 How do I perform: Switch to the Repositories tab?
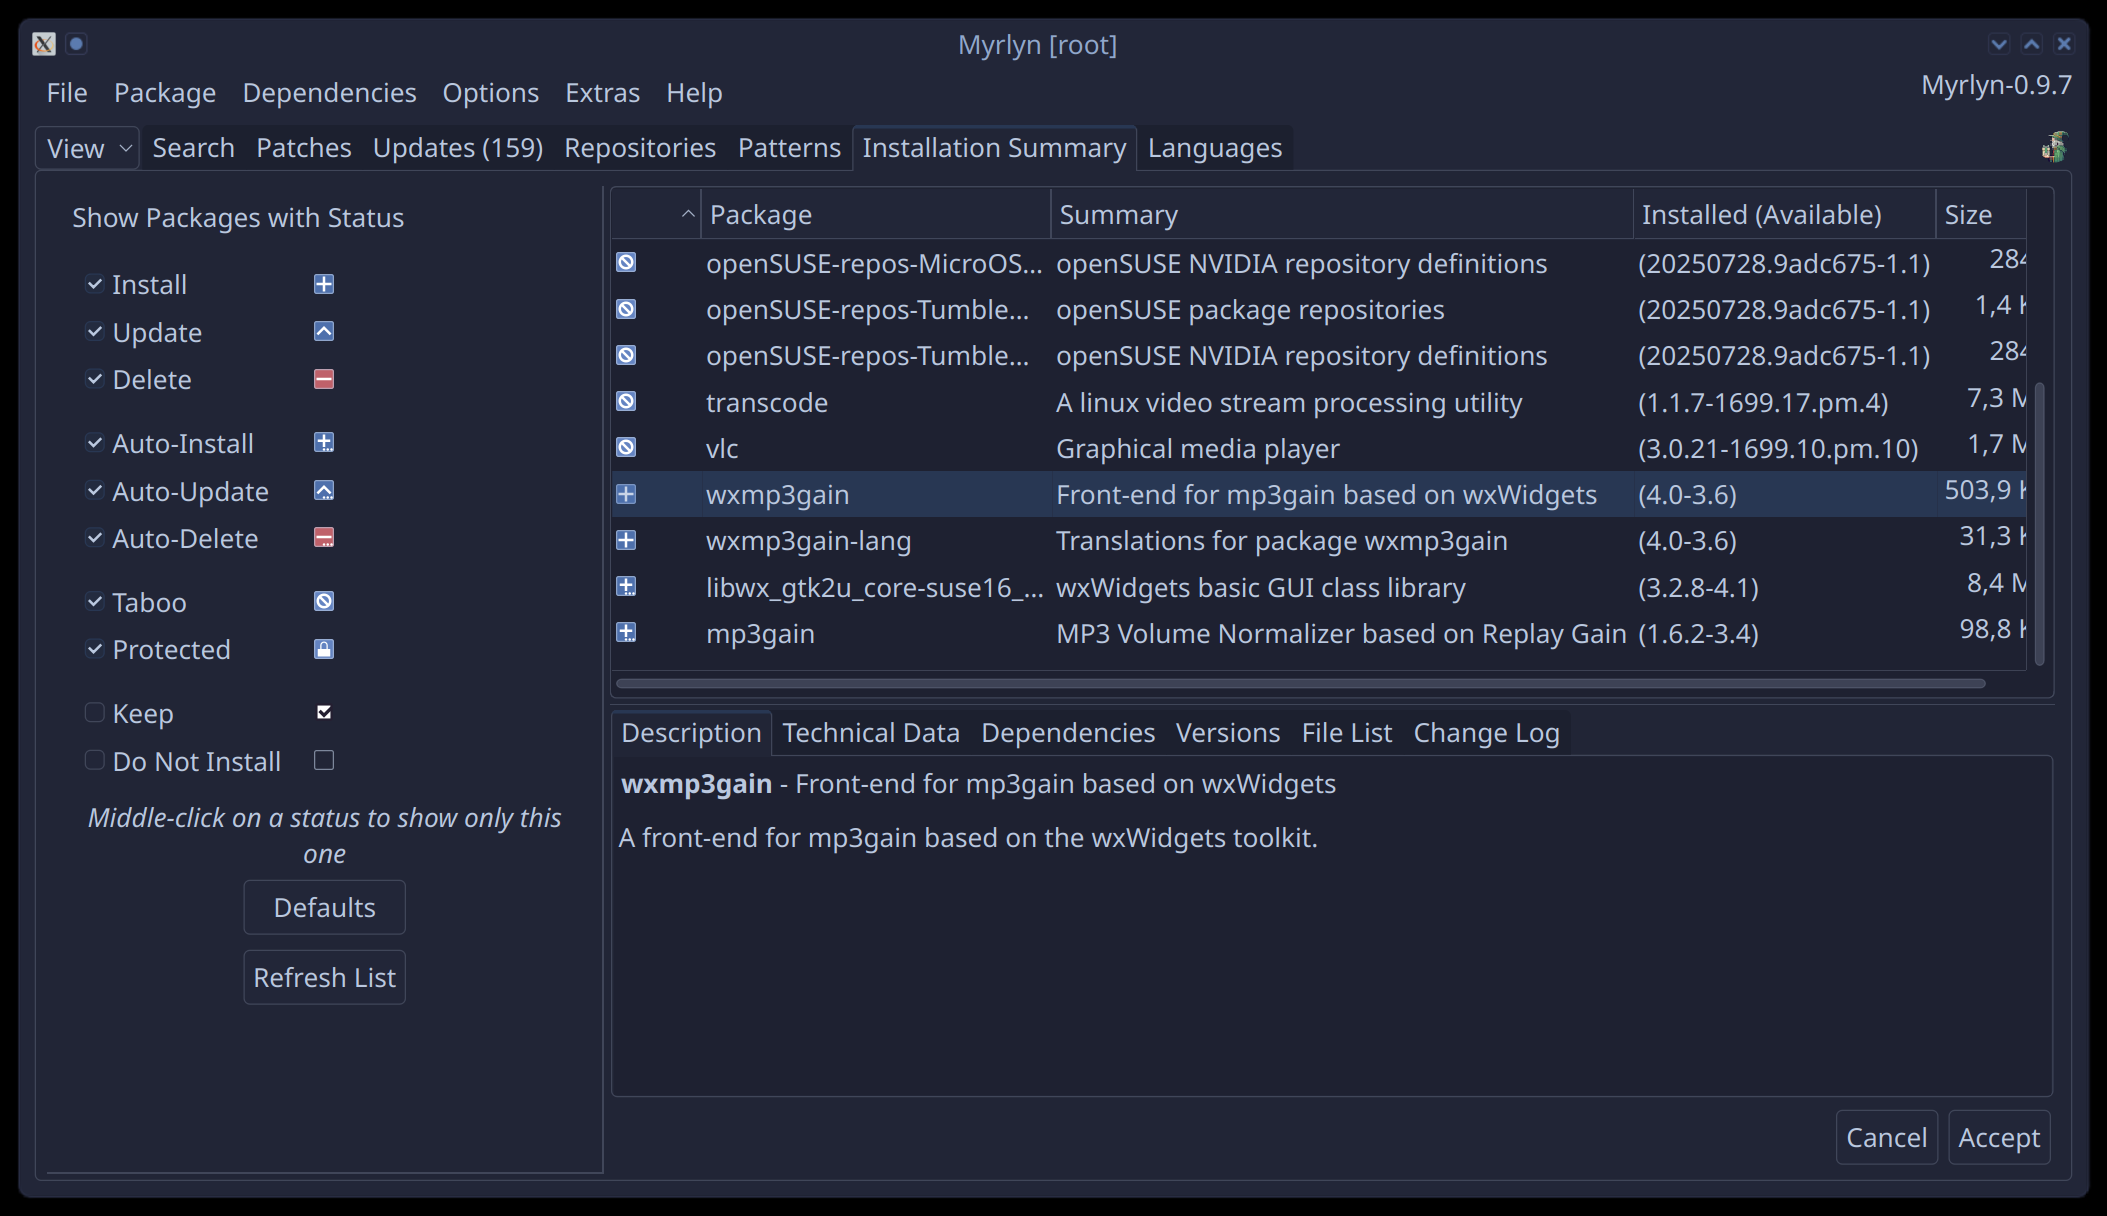[x=639, y=148]
